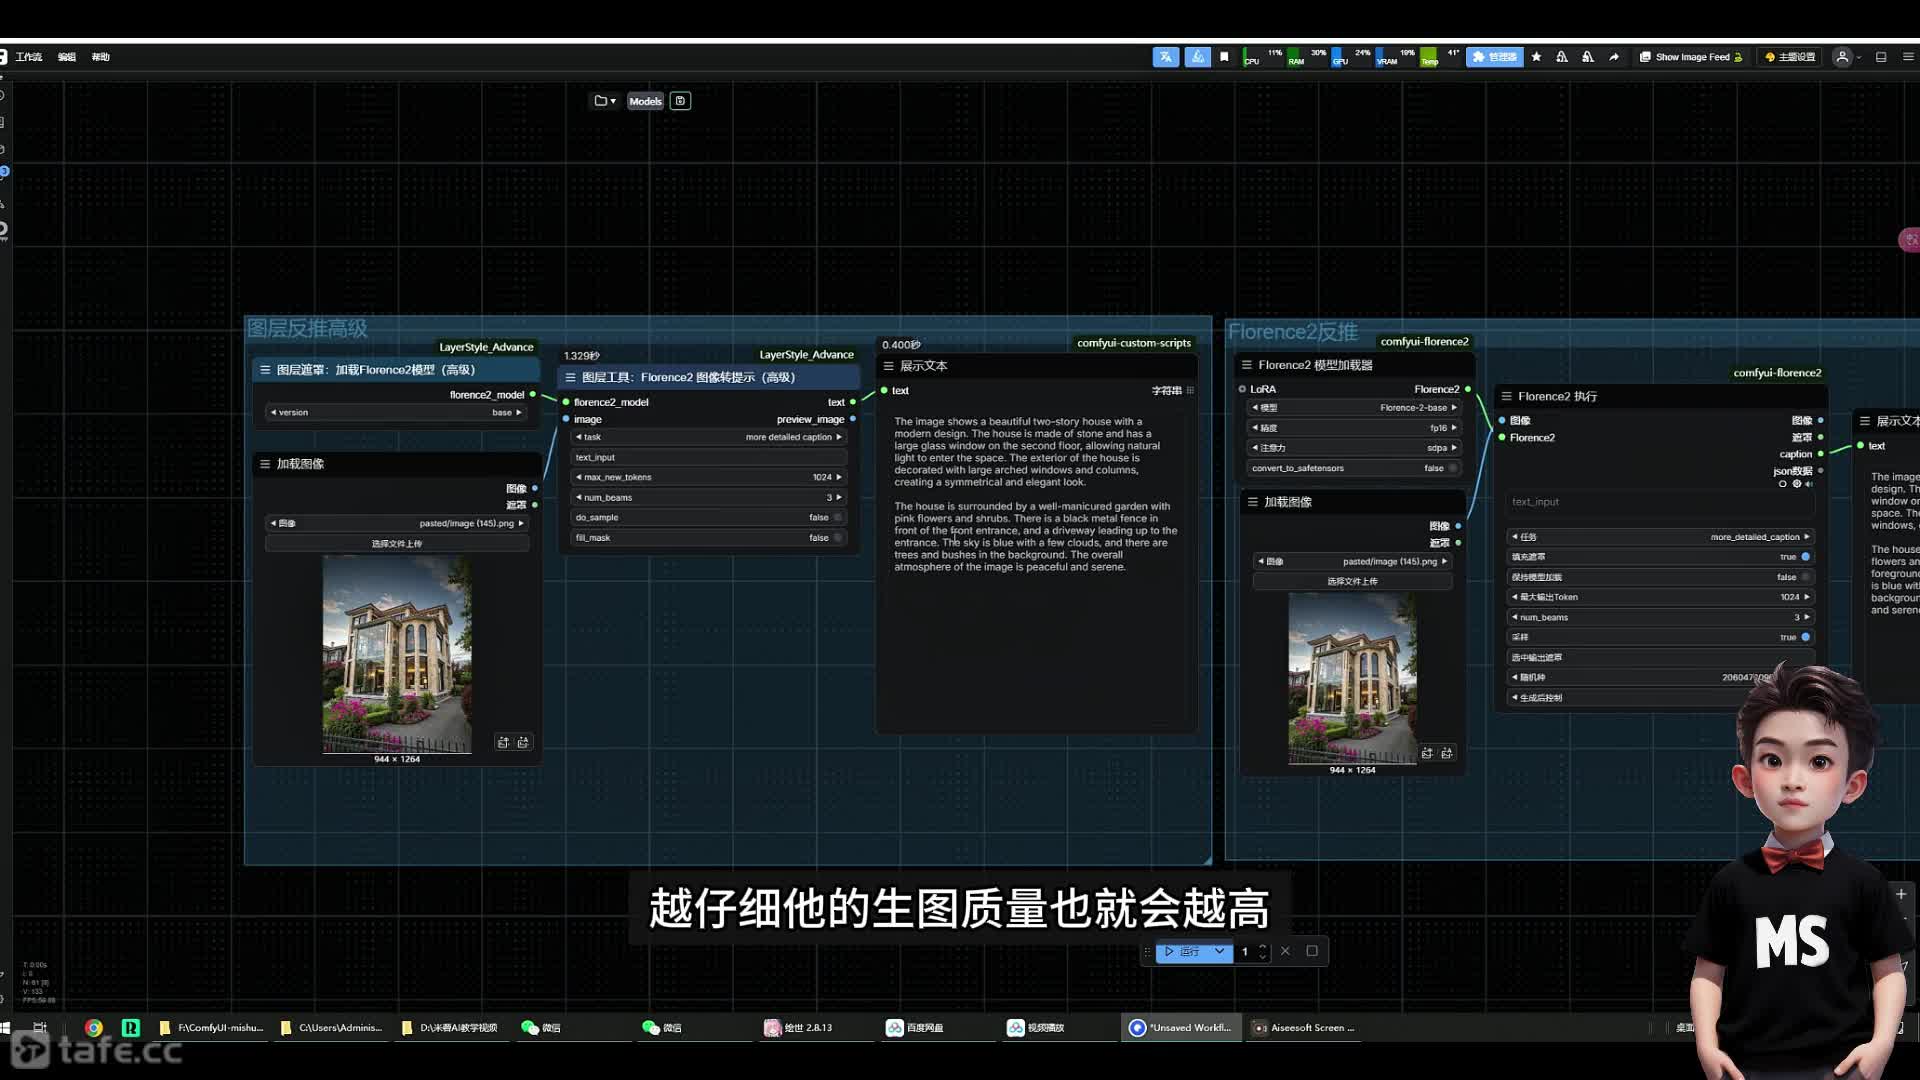
Task: Click the share arrow icon in the toolbar
Action: 1613,57
